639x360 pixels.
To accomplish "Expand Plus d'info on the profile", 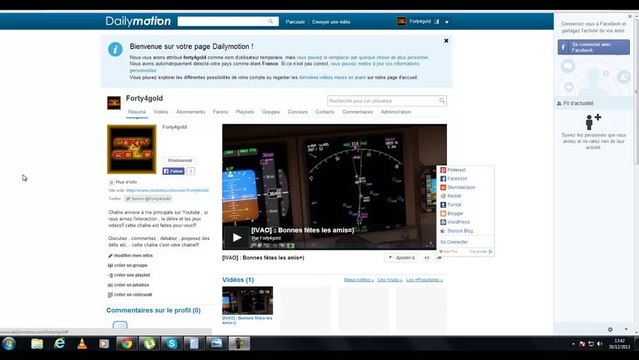I will [123, 182].
